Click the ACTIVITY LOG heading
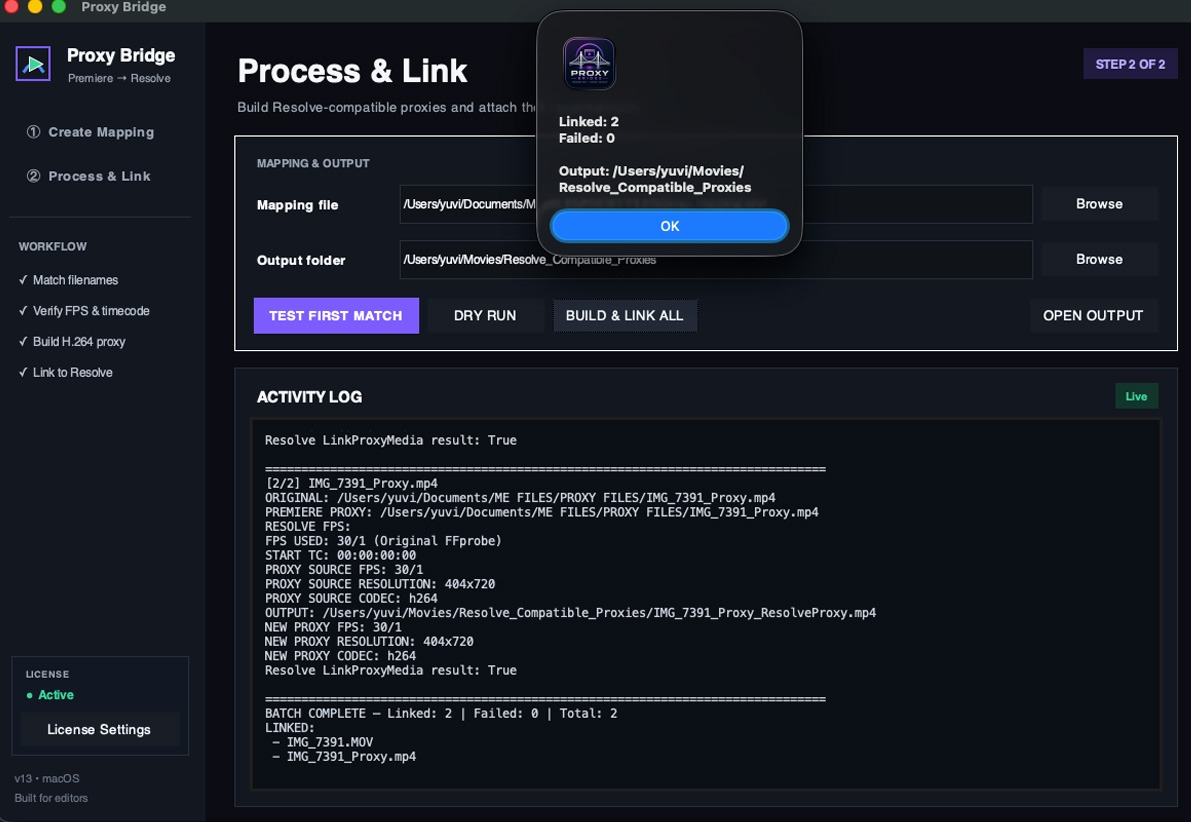Viewport: 1191px width, 822px height. [309, 397]
